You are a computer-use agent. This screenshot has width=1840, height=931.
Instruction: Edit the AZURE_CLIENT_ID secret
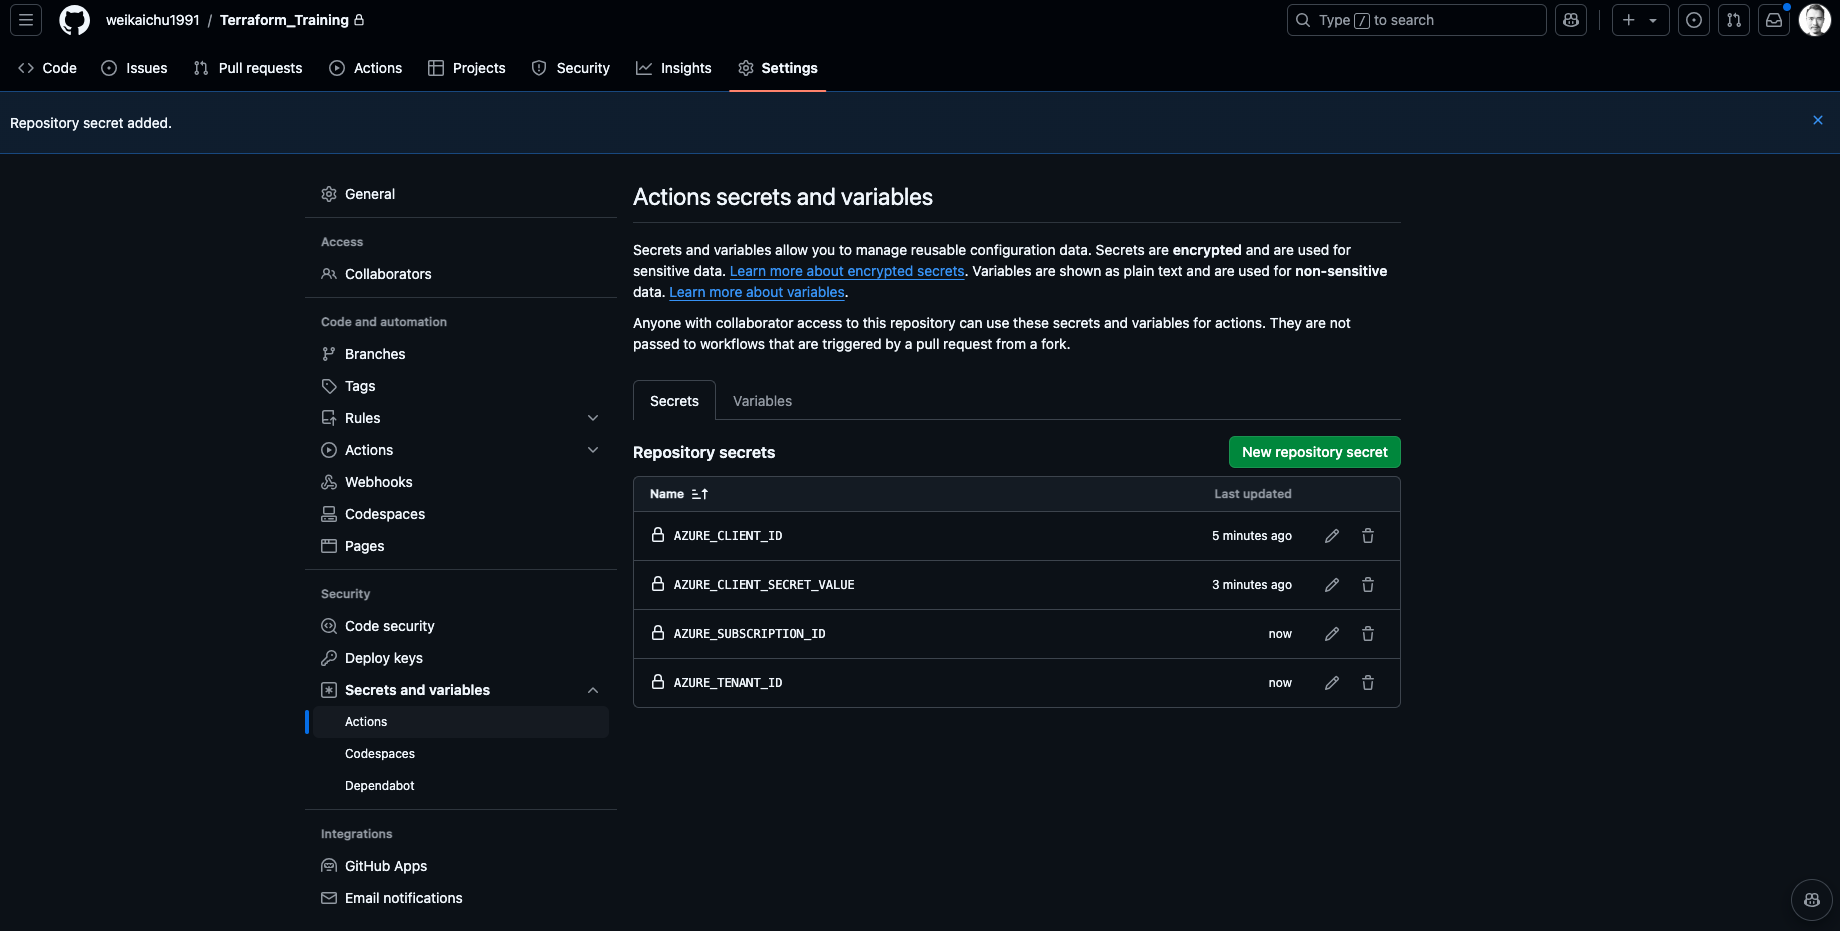[1332, 536]
